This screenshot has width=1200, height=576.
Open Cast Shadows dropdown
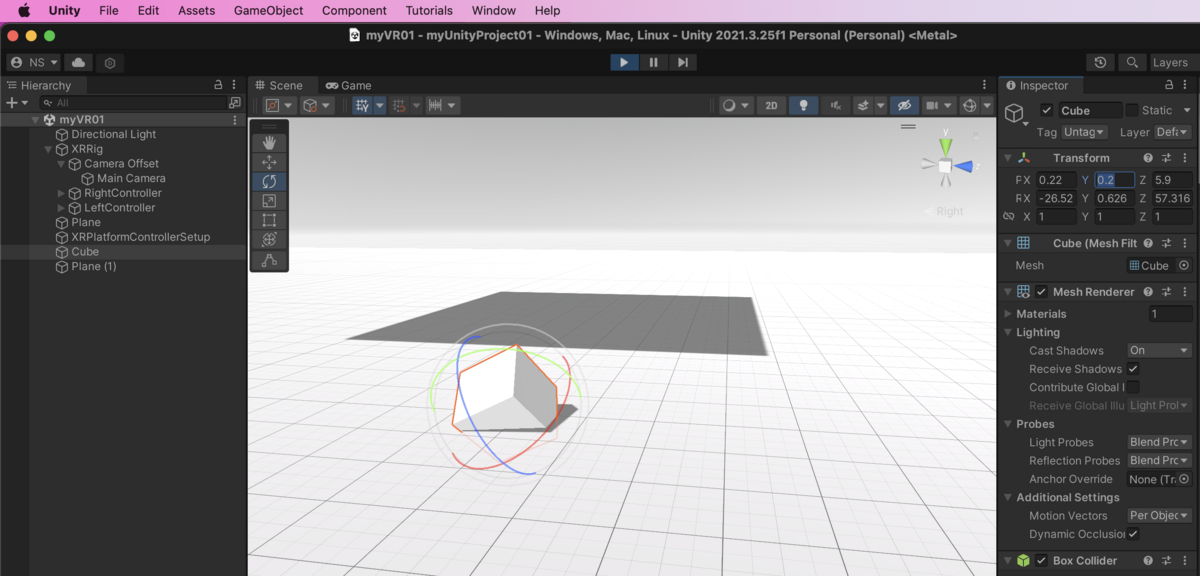[1159, 351]
